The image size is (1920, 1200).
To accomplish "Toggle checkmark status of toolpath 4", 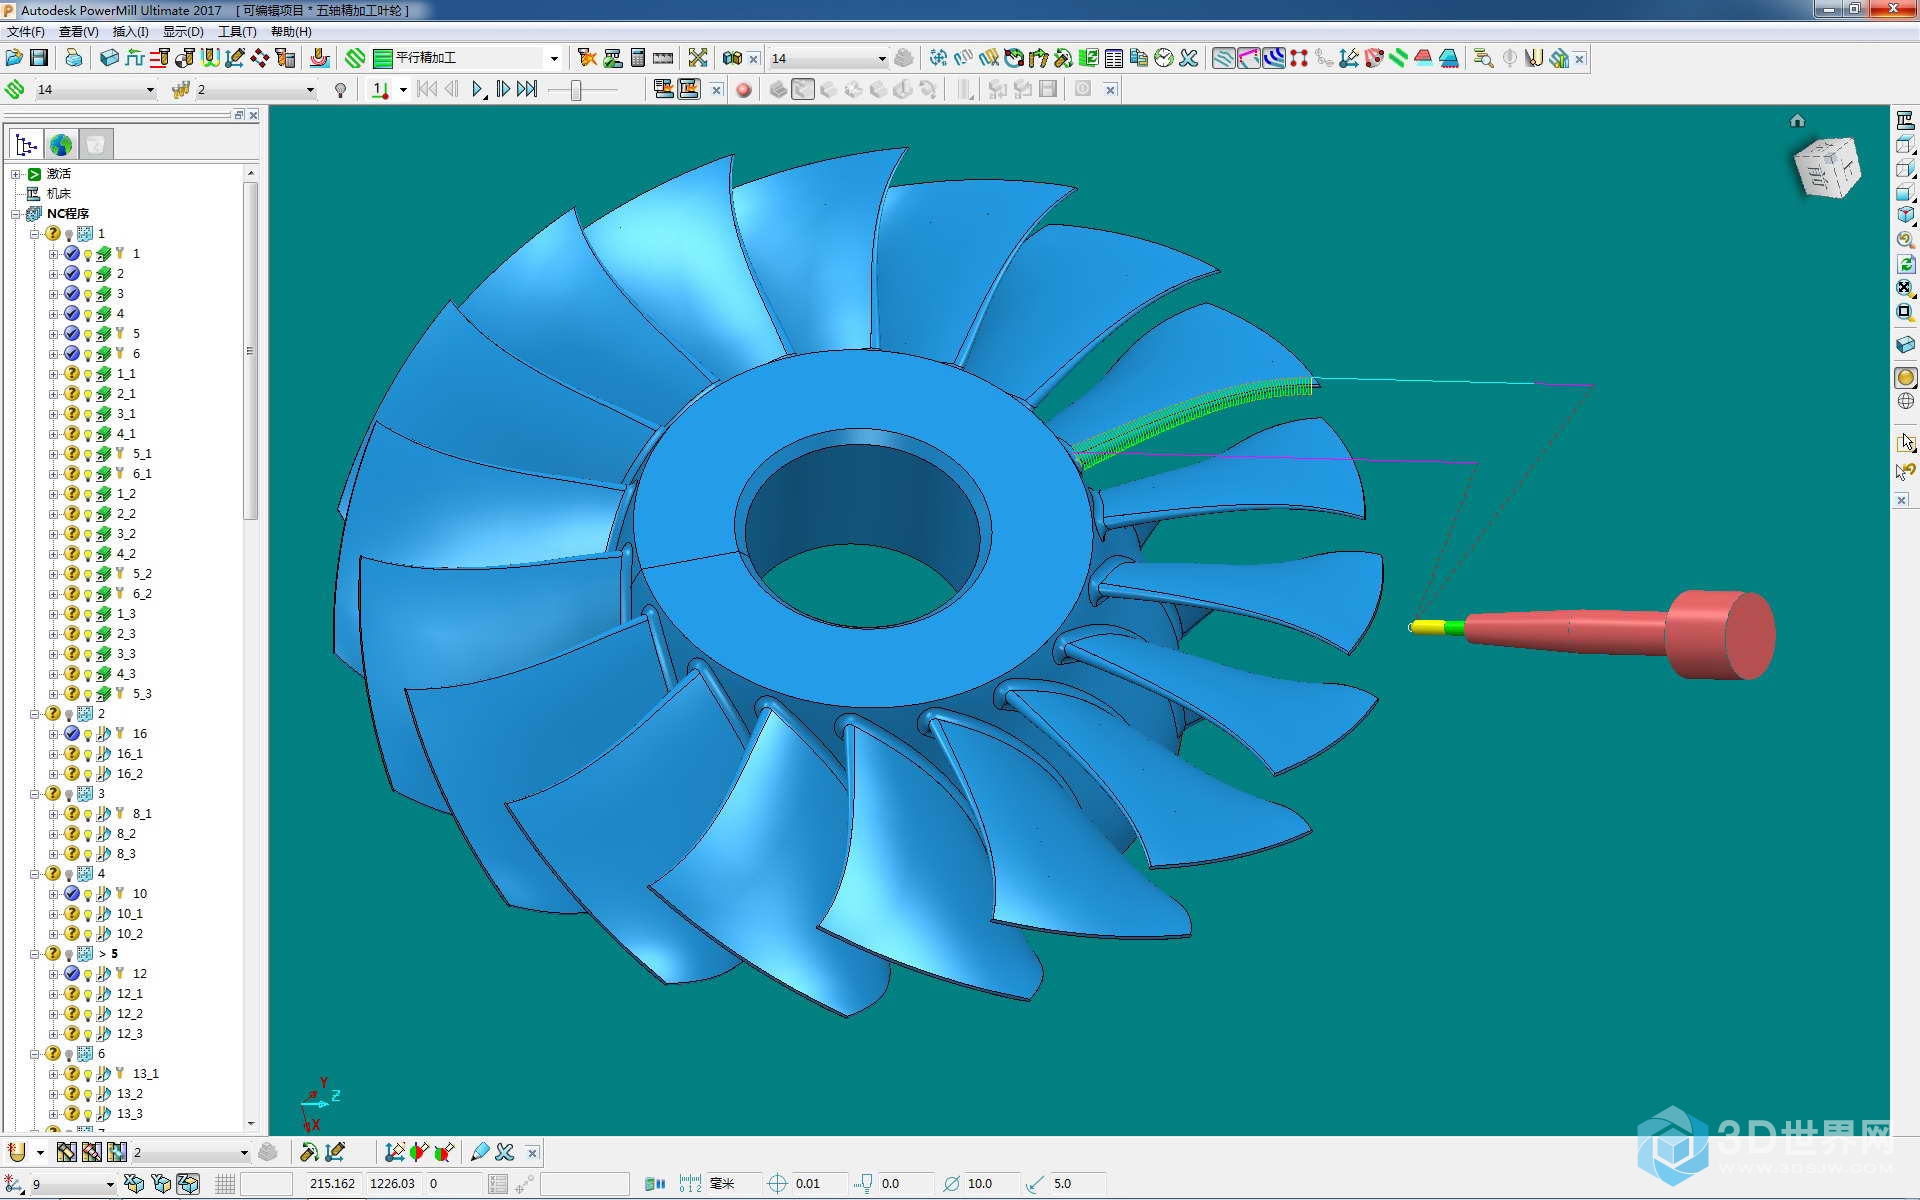I will 72,313.
